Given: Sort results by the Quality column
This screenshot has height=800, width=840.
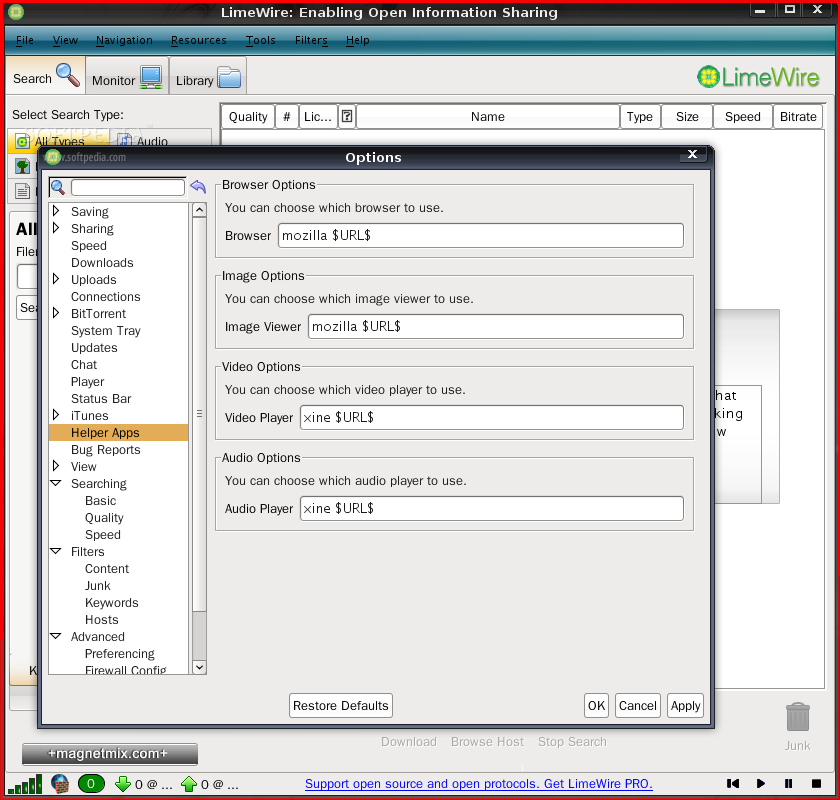Looking at the screenshot, I should [x=248, y=116].
